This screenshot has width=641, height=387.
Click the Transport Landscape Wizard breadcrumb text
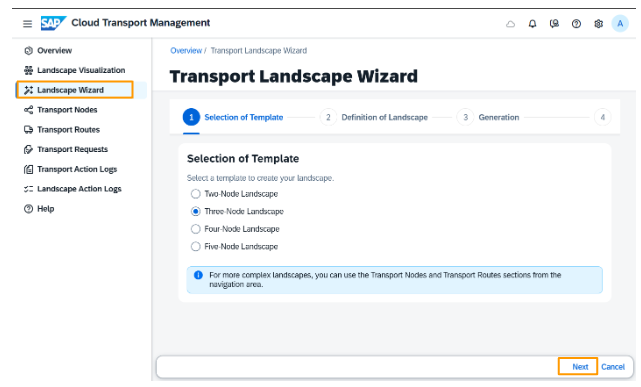coord(259,51)
